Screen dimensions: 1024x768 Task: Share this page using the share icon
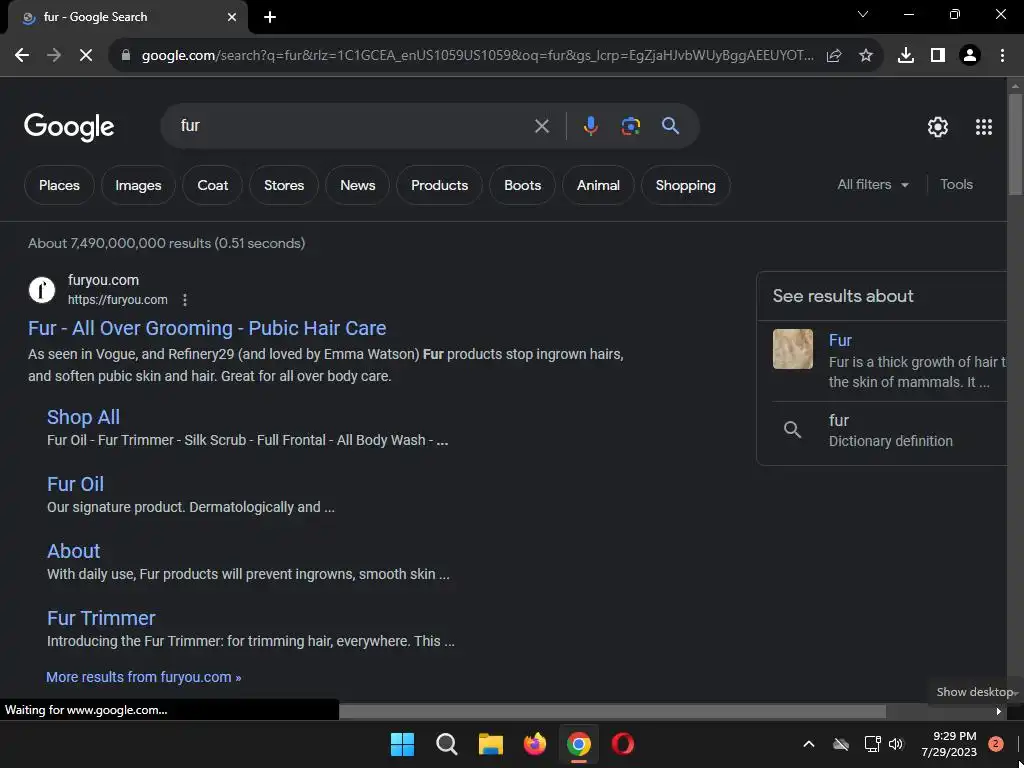(x=834, y=56)
